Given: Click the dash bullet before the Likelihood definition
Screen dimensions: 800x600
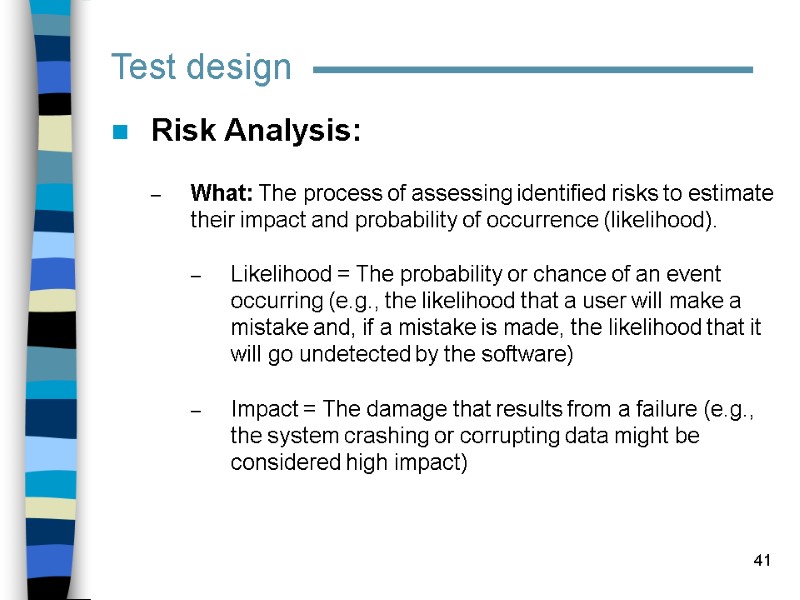Looking at the screenshot, I should tap(196, 276).
